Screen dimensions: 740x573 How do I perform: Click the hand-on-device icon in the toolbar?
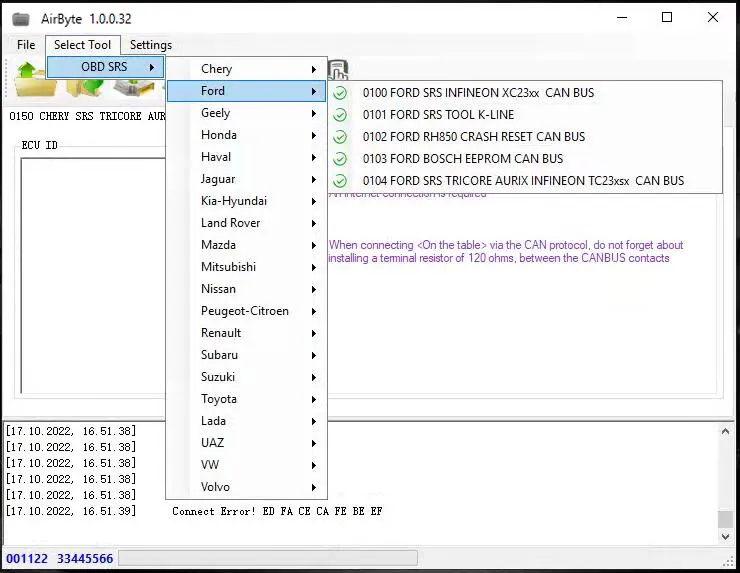(x=338, y=70)
